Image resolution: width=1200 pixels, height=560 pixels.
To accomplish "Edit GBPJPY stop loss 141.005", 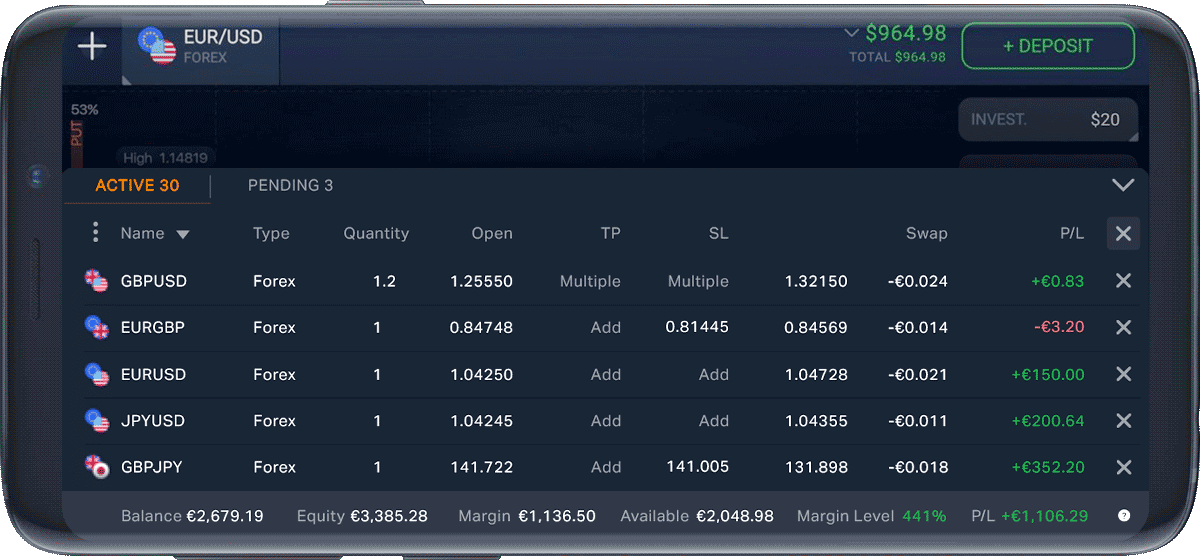I will point(698,467).
